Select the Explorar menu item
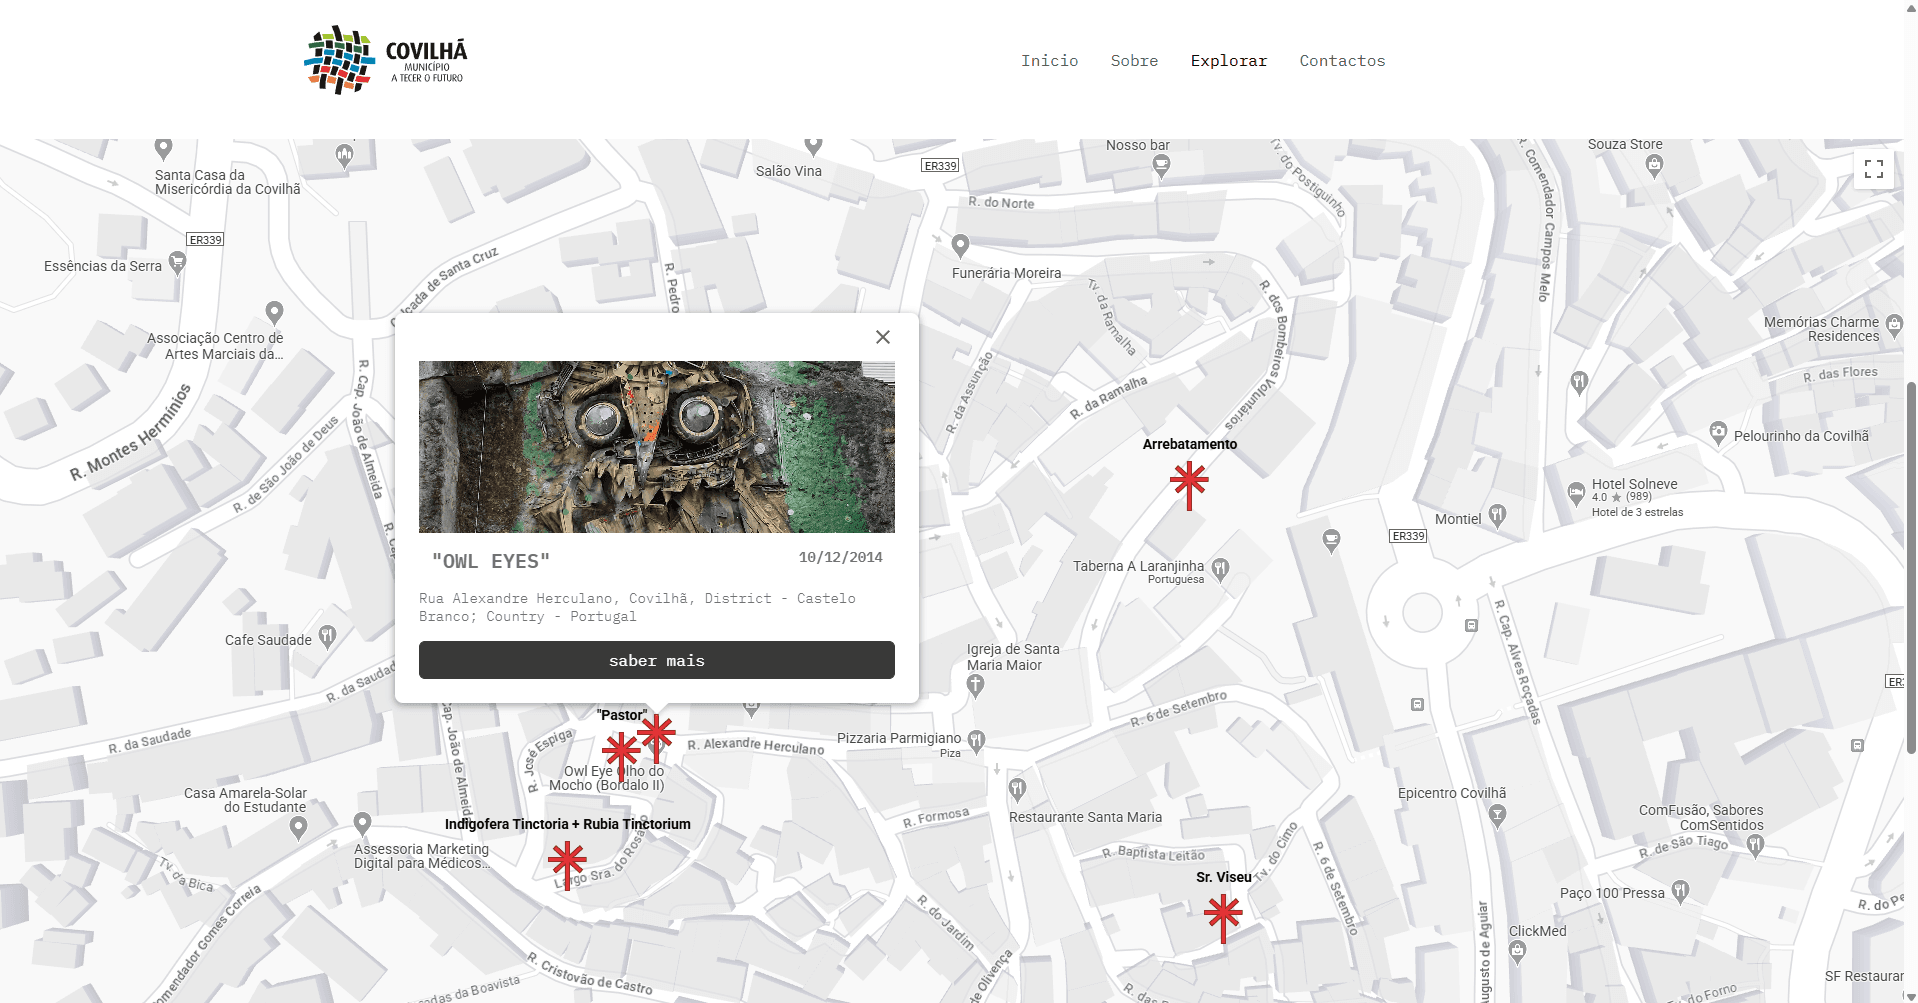This screenshot has height=1003, width=1918. 1228,61
